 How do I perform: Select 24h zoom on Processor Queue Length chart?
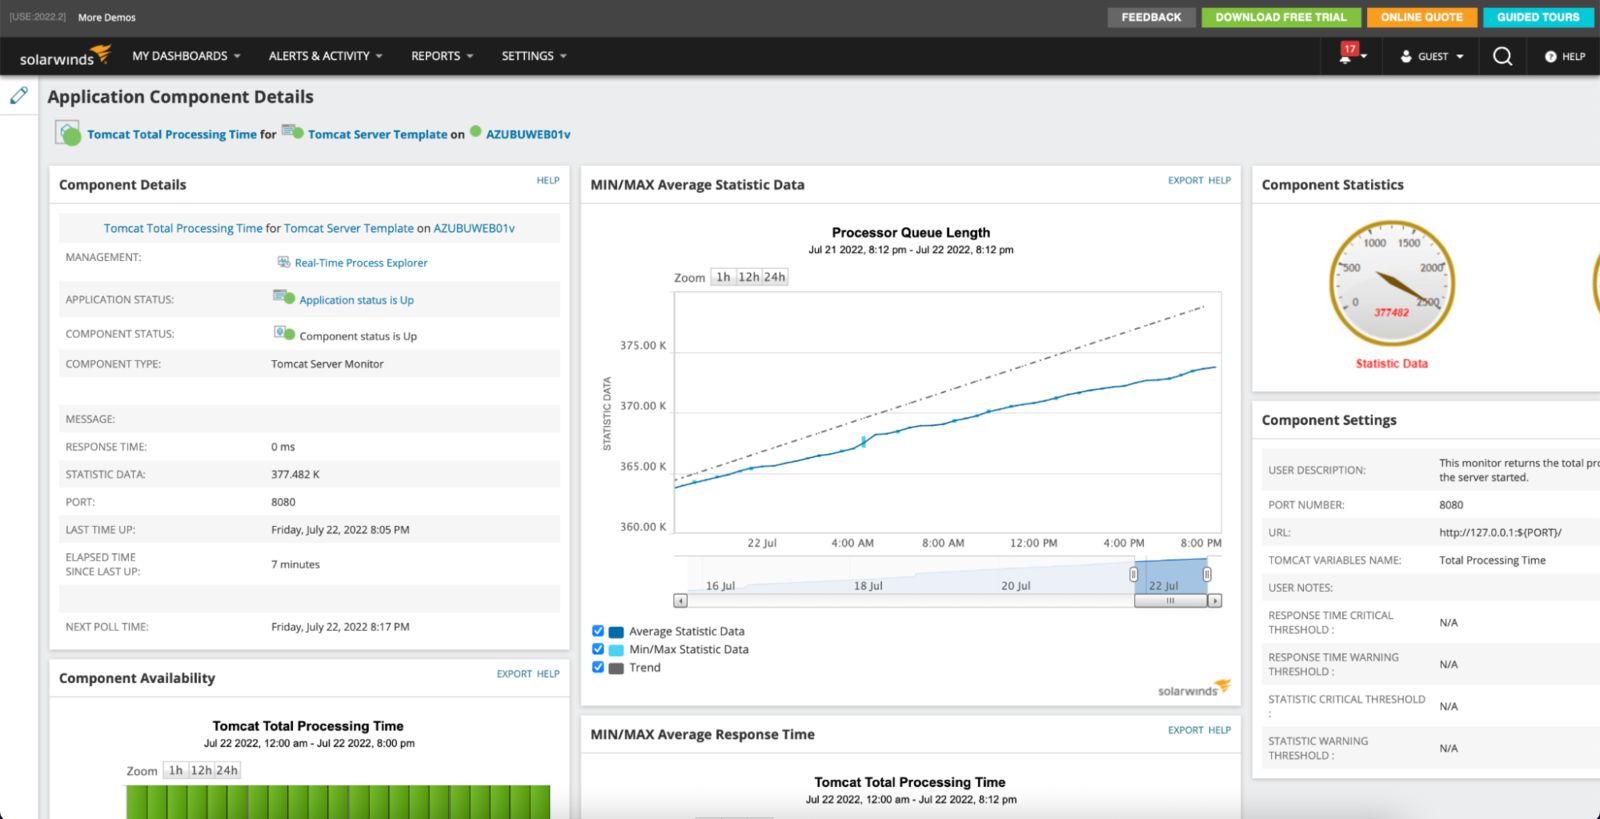(x=775, y=277)
